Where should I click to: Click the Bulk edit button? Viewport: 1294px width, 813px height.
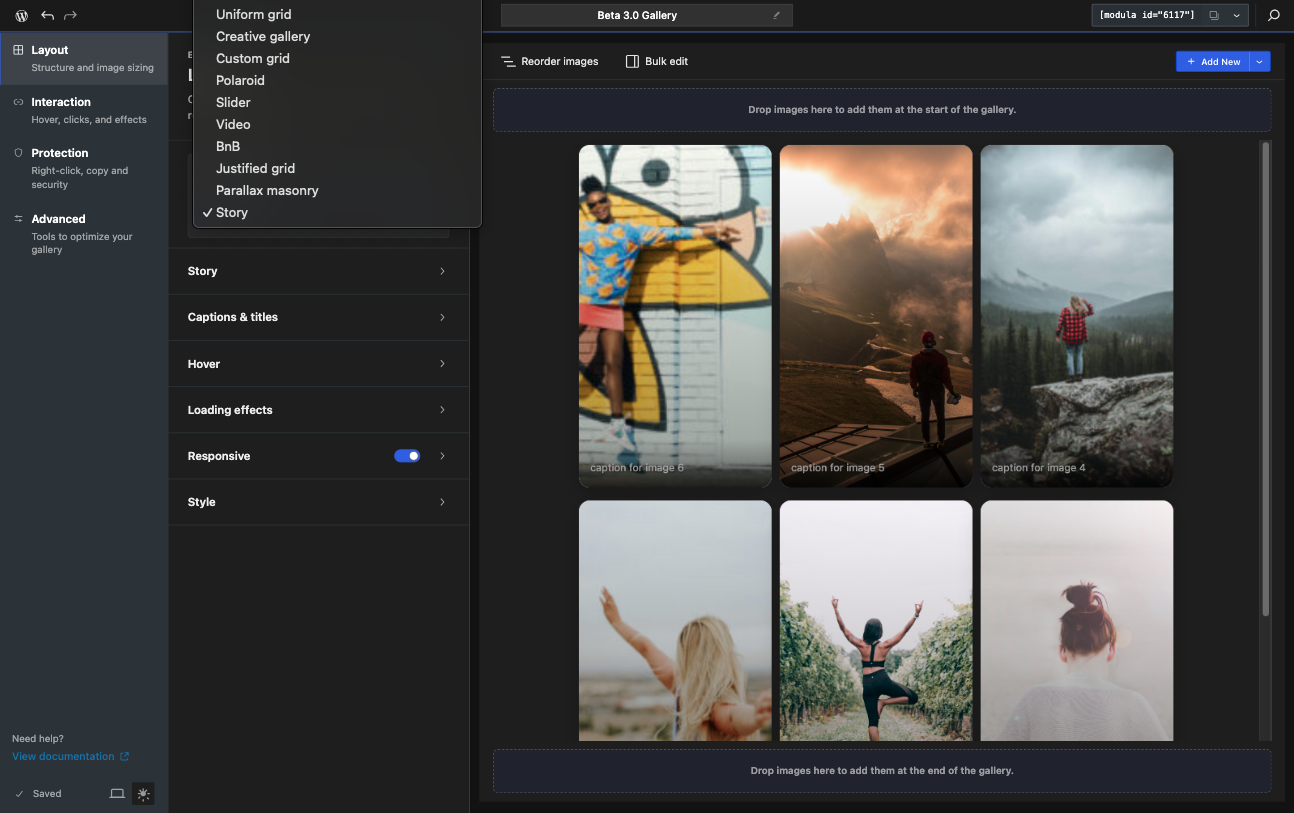(x=657, y=61)
